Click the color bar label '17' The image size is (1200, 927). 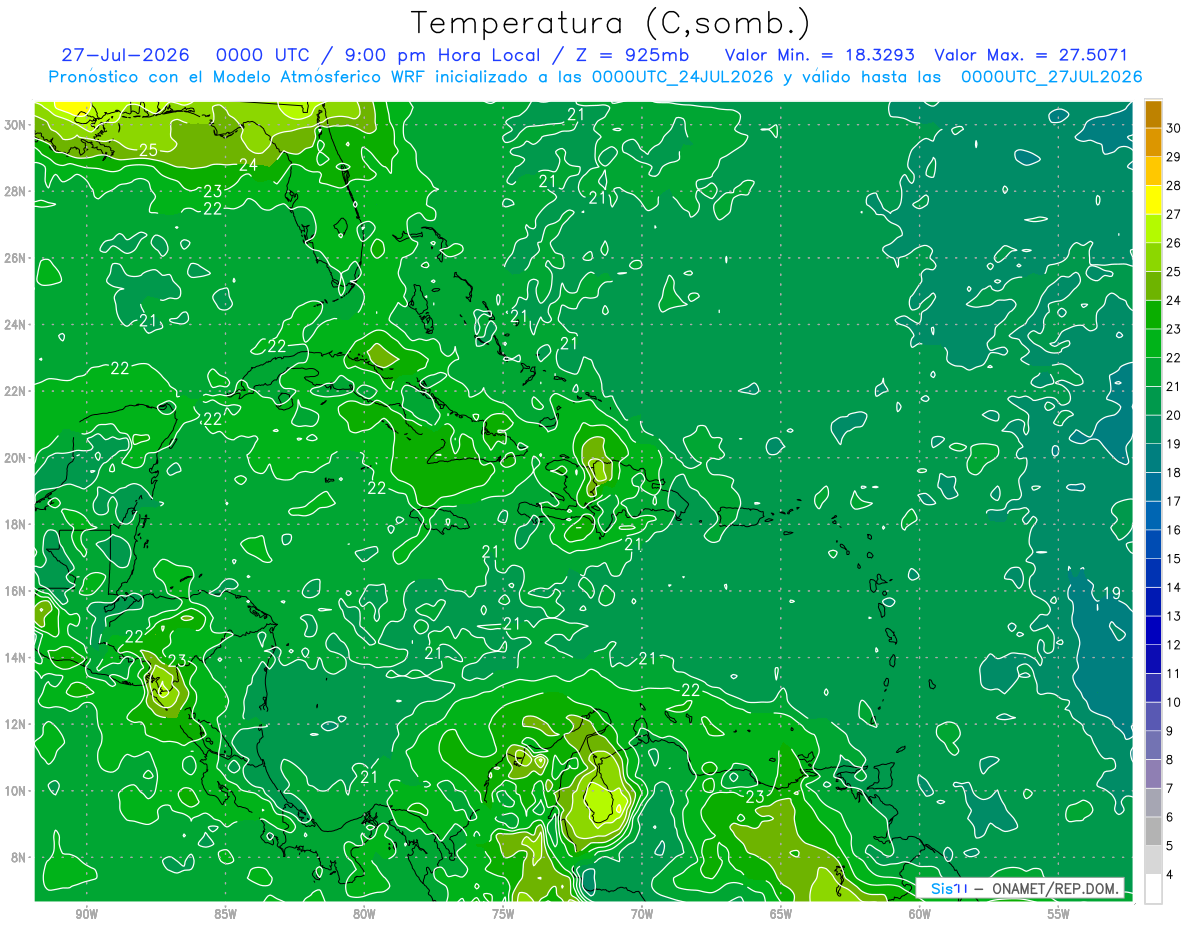pos(1174,501)
